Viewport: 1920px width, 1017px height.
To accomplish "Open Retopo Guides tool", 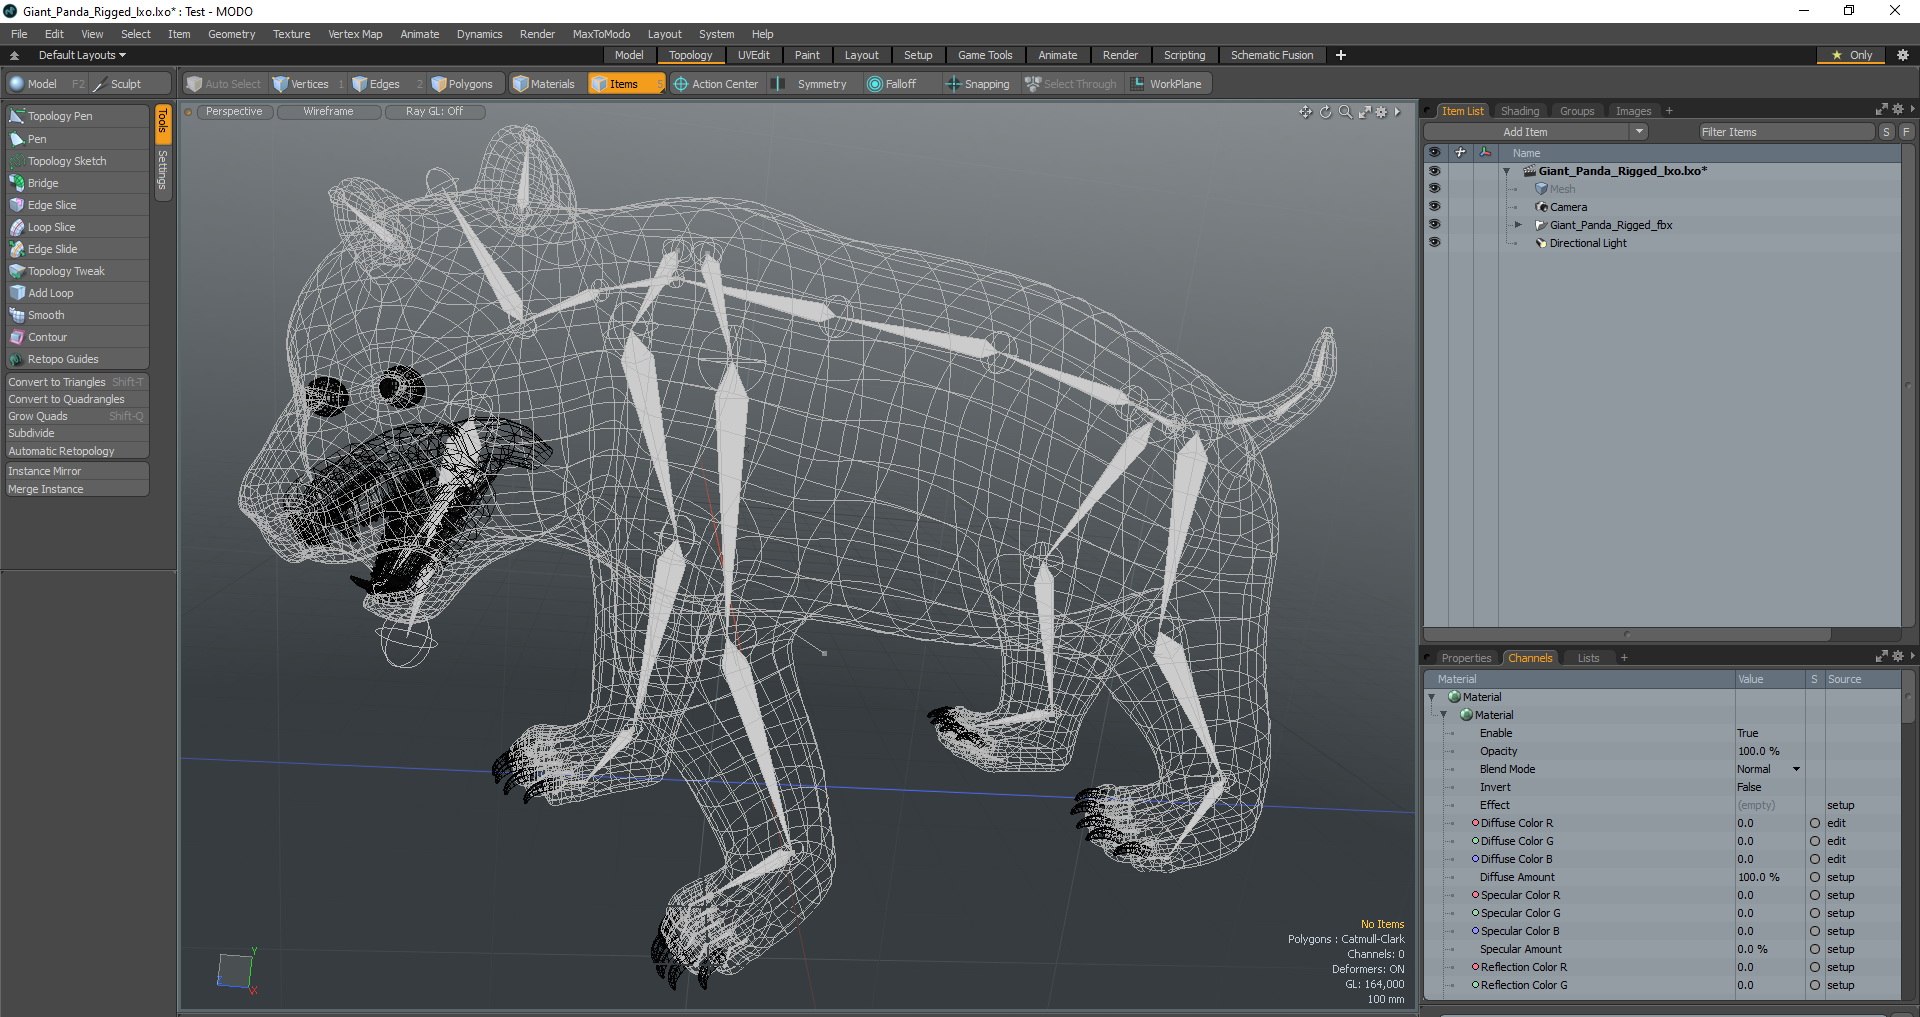I will pos(77,359).
